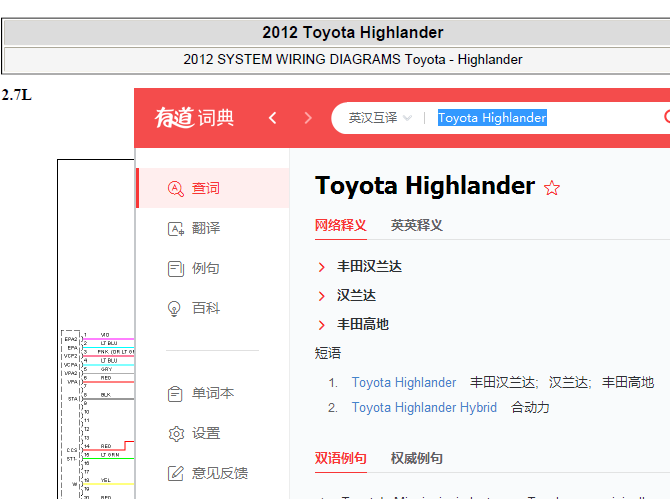The height and width of the screenshot is (499, 670).
Task: Click the 翻译 translate icon
Action: tap(176, 229)
